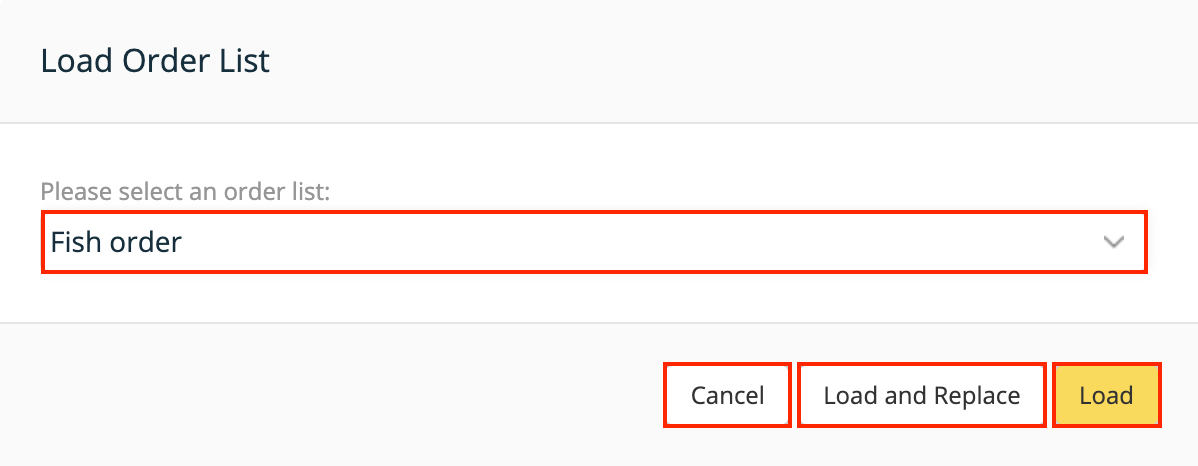Click the 'Fish order' text in the select box
The image size is (1198, 466).
tap(116, 242)
